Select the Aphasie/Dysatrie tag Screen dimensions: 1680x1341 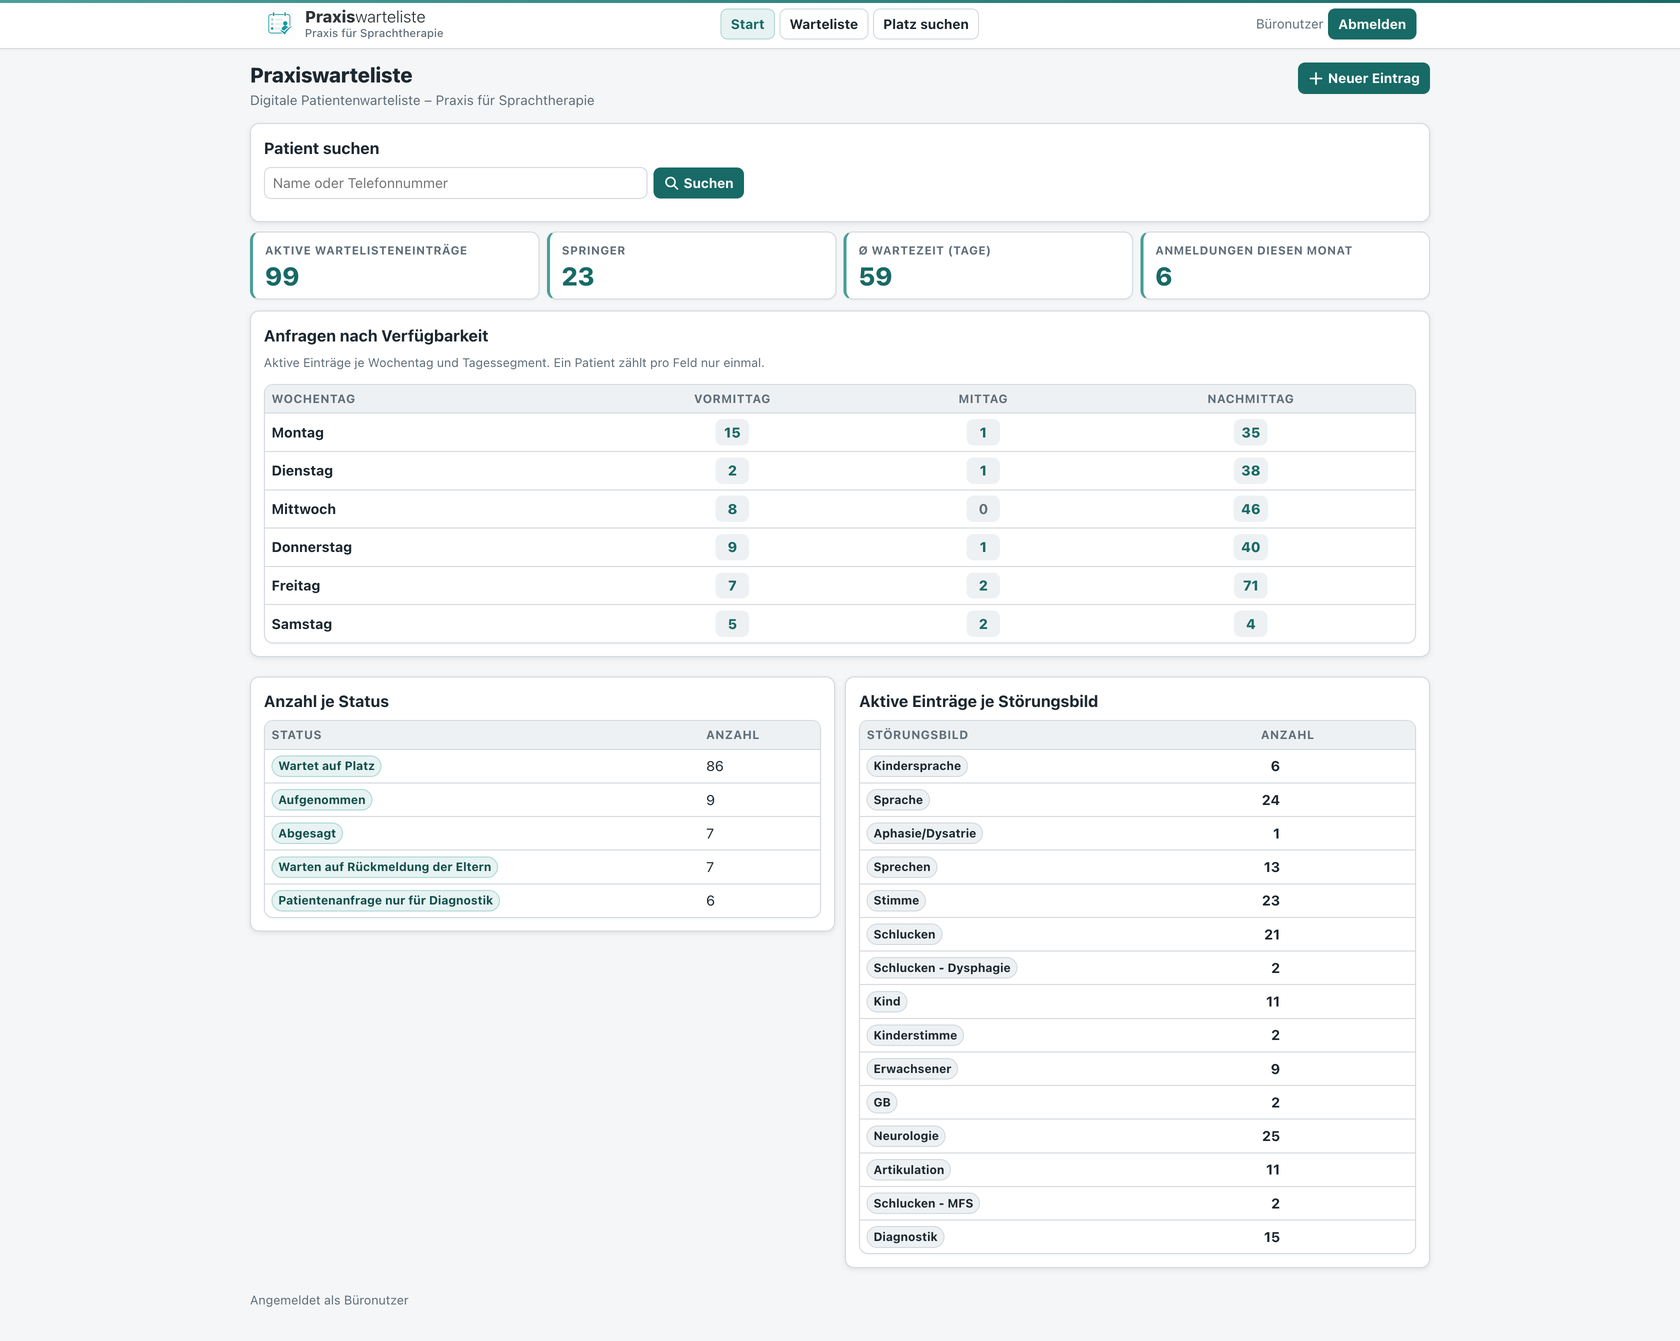[925, 833]
